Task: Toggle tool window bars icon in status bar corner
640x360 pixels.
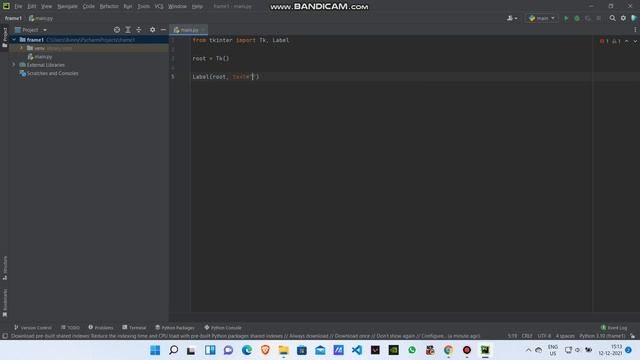Action: click(5, 336)
